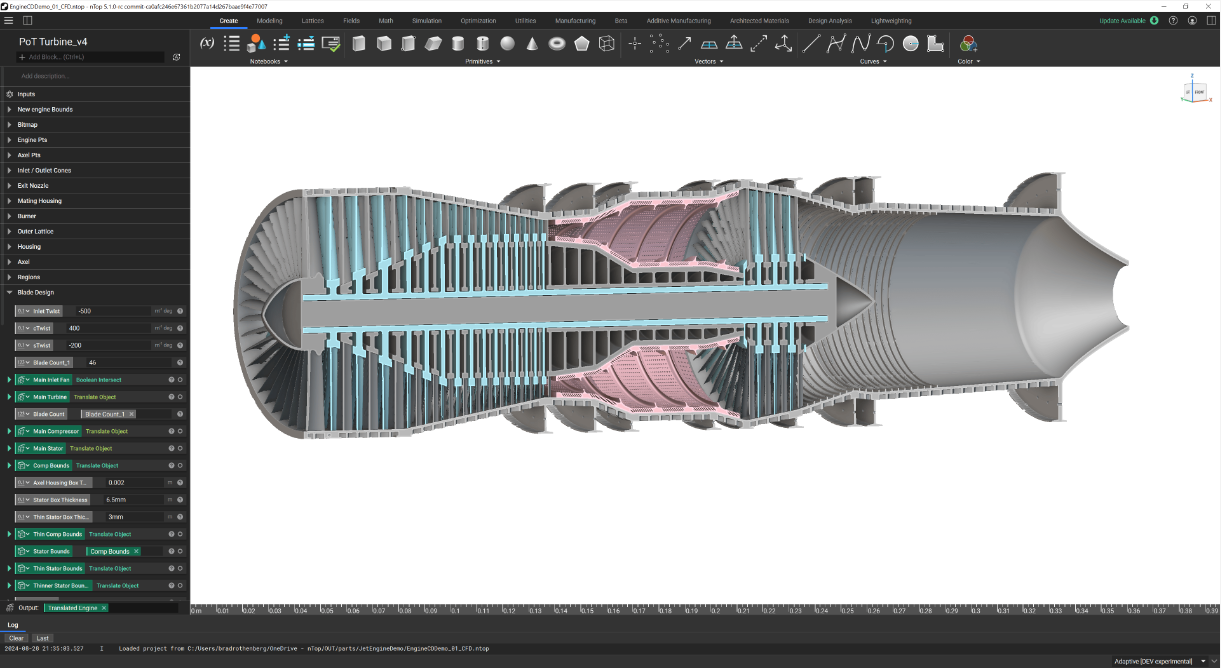The width and height of the screenshot is (1221, 668).
Task: Open help for the Main Inlet Fan block
Action: [x=171, y=380]
